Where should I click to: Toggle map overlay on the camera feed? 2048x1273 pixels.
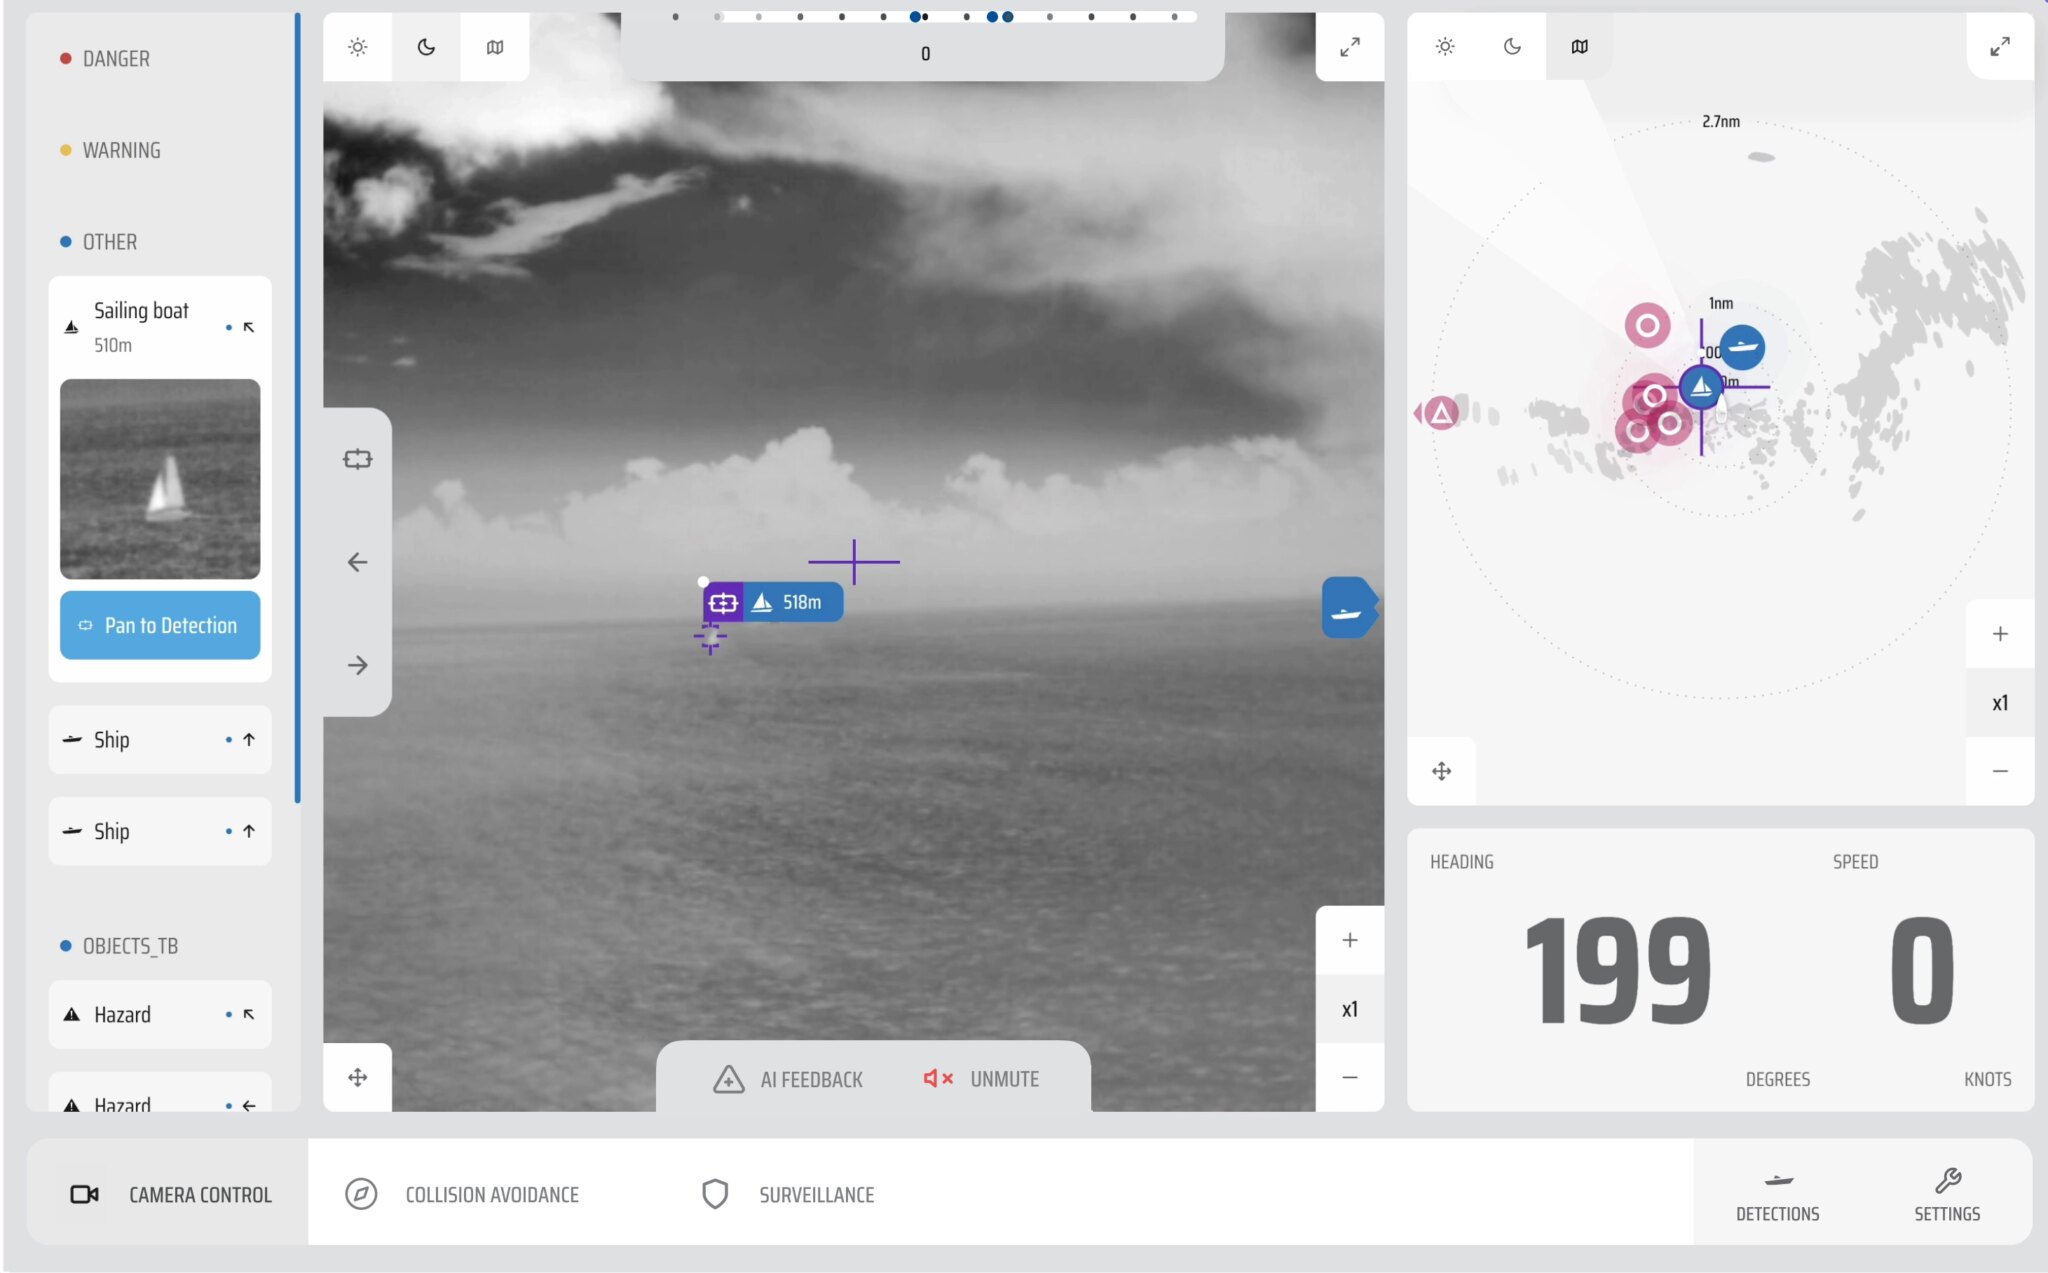[494, 46]
